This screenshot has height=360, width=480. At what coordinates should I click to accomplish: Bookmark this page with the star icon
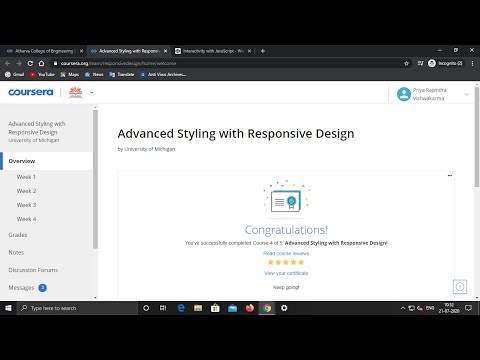(x=406, y=63)
